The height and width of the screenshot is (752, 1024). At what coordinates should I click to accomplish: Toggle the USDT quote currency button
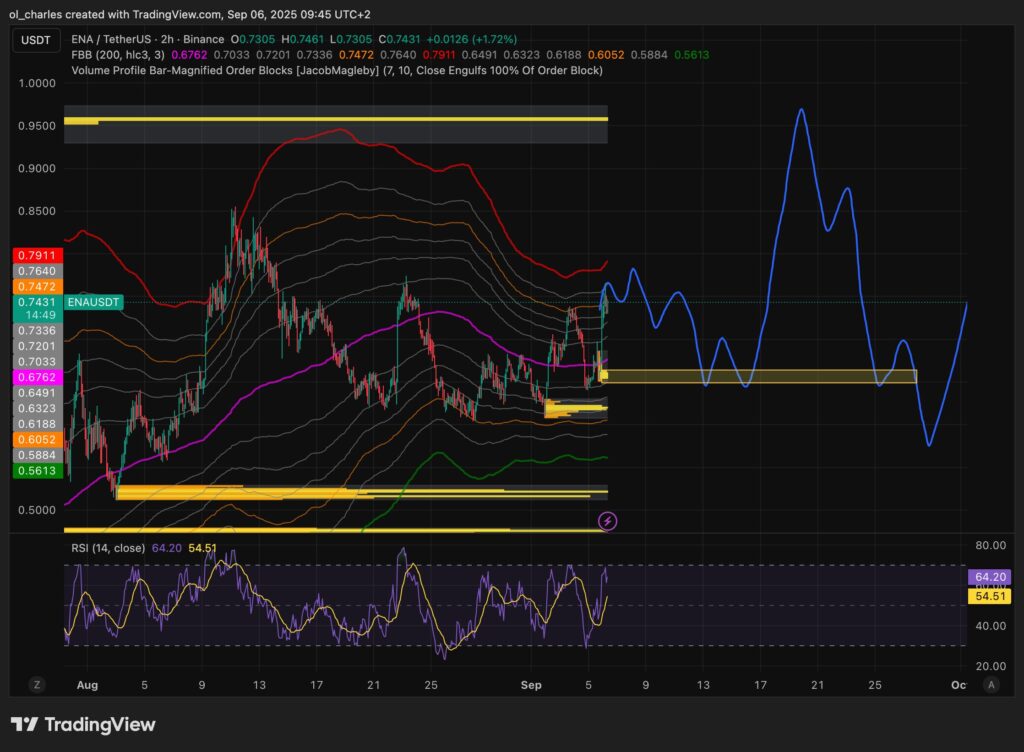(x=34, y=41)
